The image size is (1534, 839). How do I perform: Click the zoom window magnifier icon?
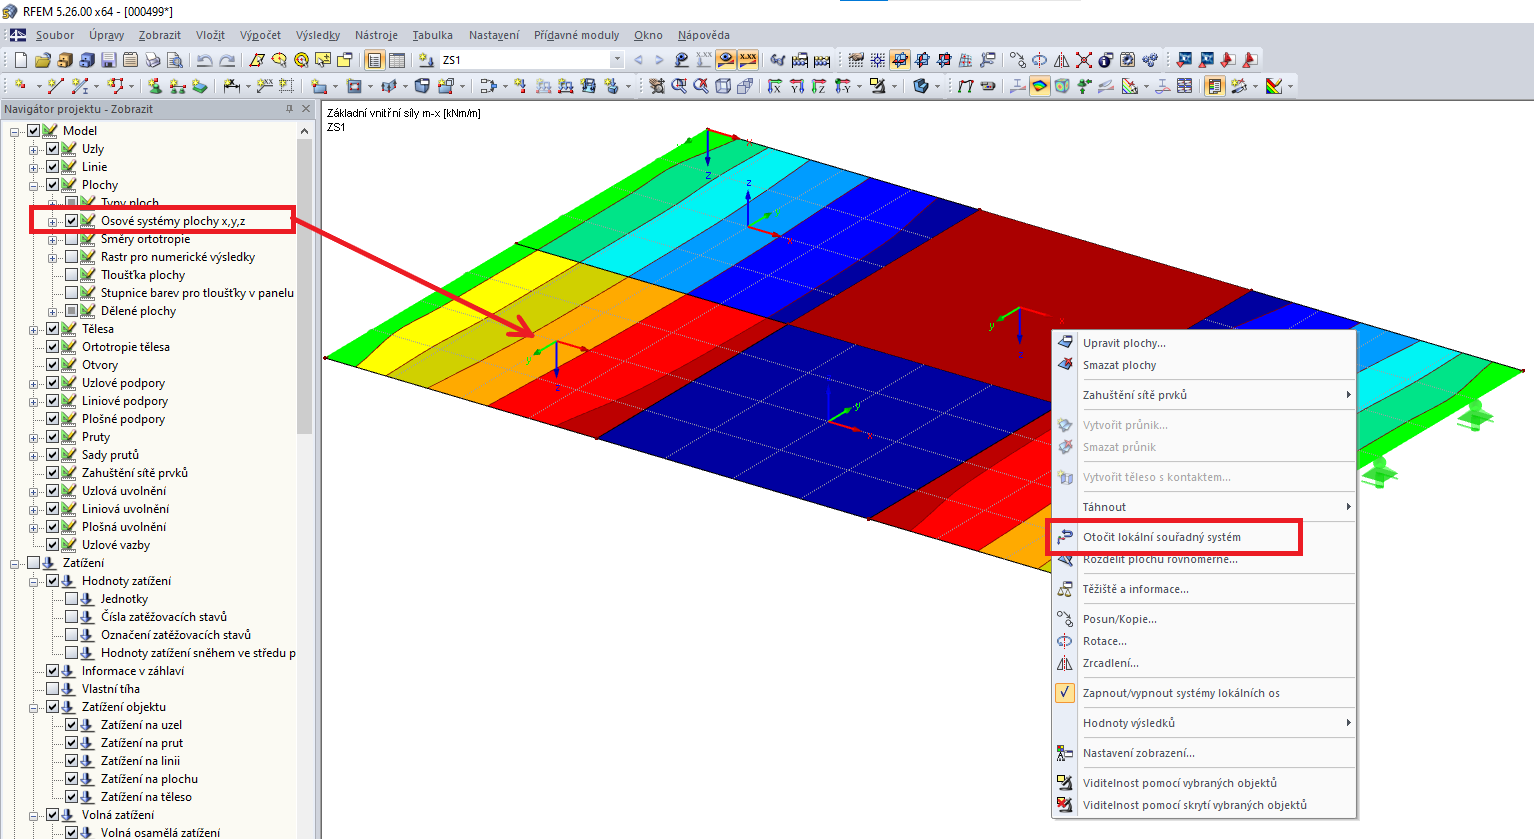tap(679, 86)
